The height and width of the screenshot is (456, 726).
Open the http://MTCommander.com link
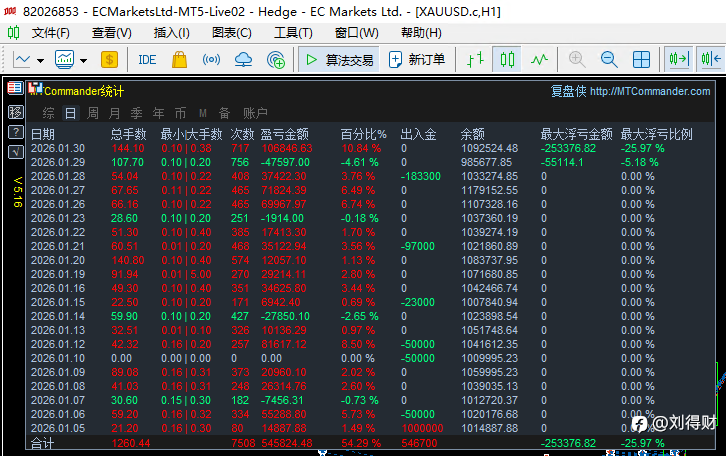pos(650,91)
